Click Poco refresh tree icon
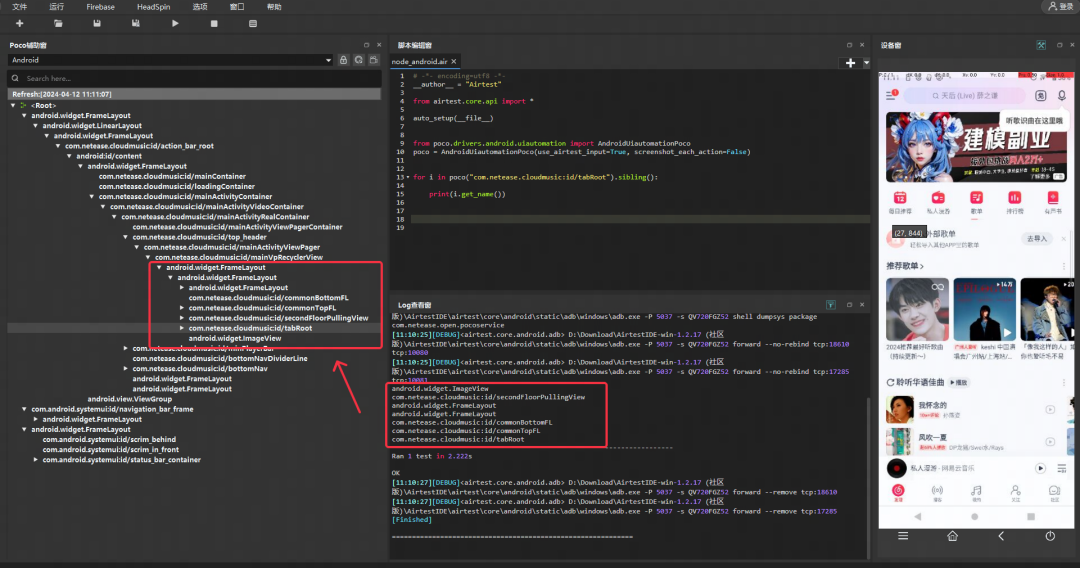 [x=359, y=60]
